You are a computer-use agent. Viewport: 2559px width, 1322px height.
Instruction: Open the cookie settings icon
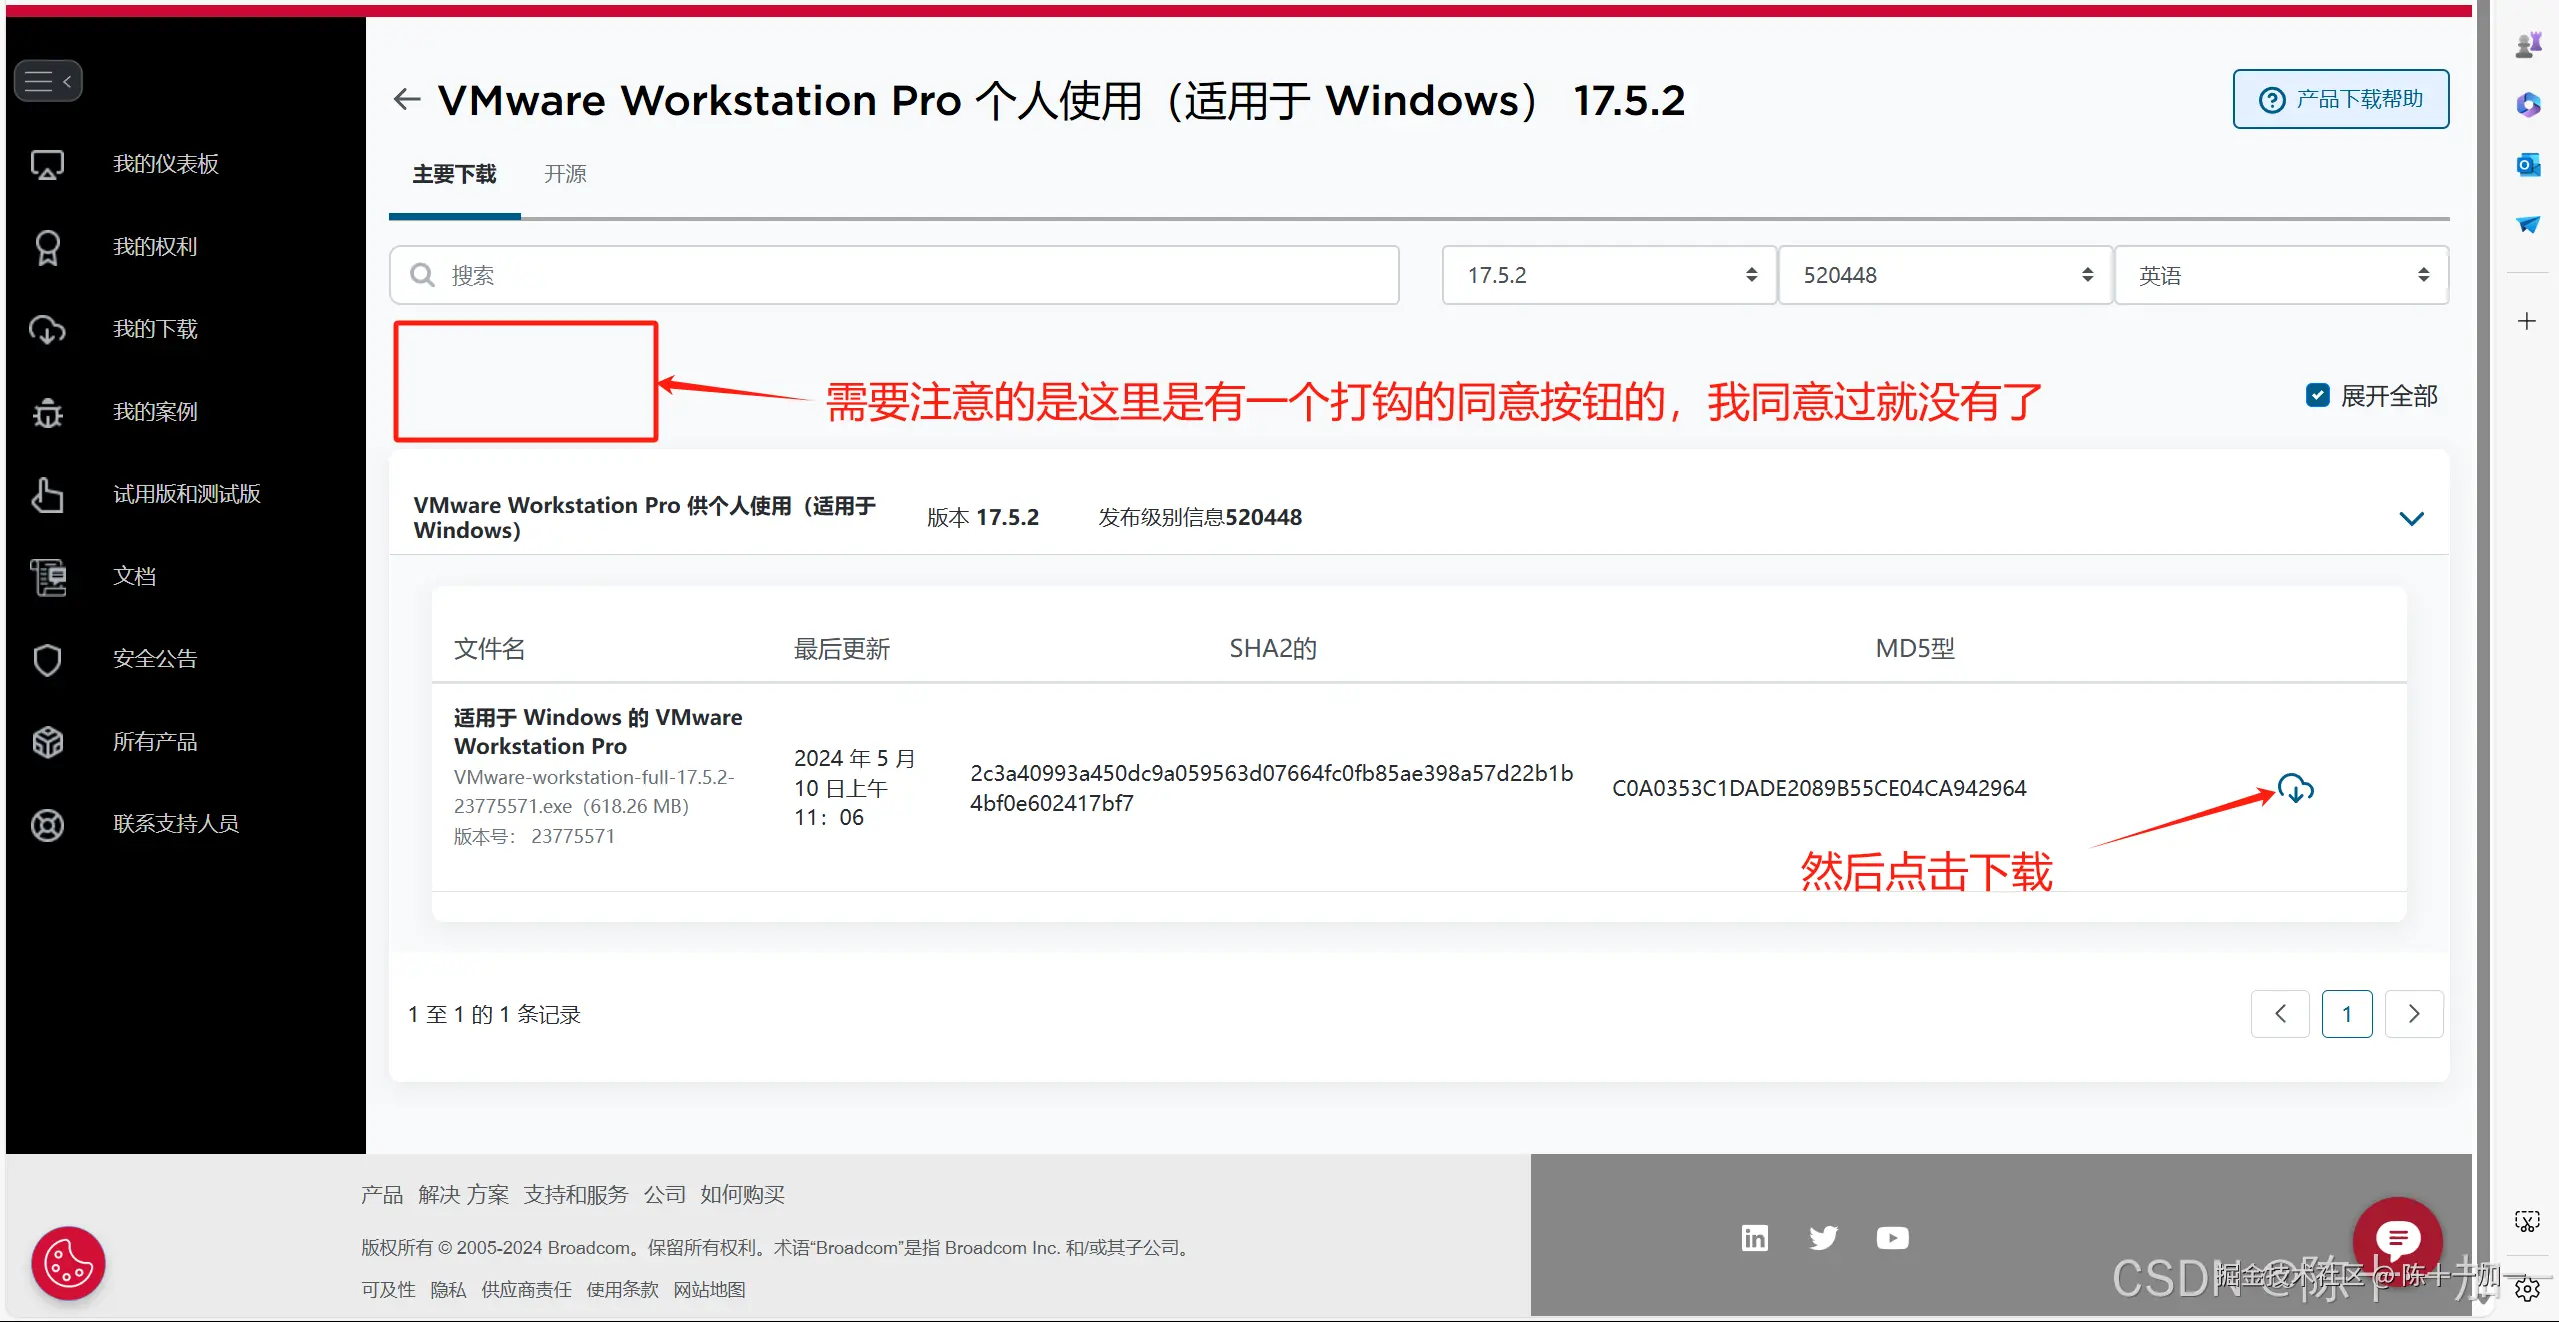68,1263
